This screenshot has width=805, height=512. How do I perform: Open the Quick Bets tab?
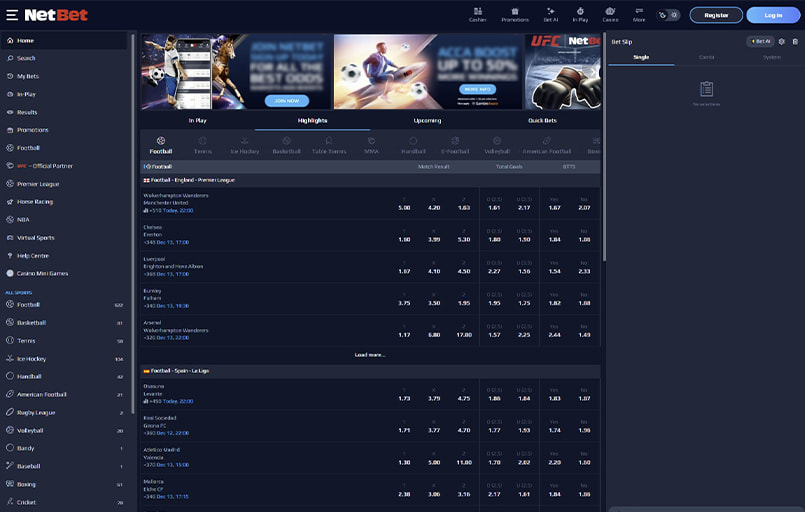pyautogui.click(x=542, y=121)
